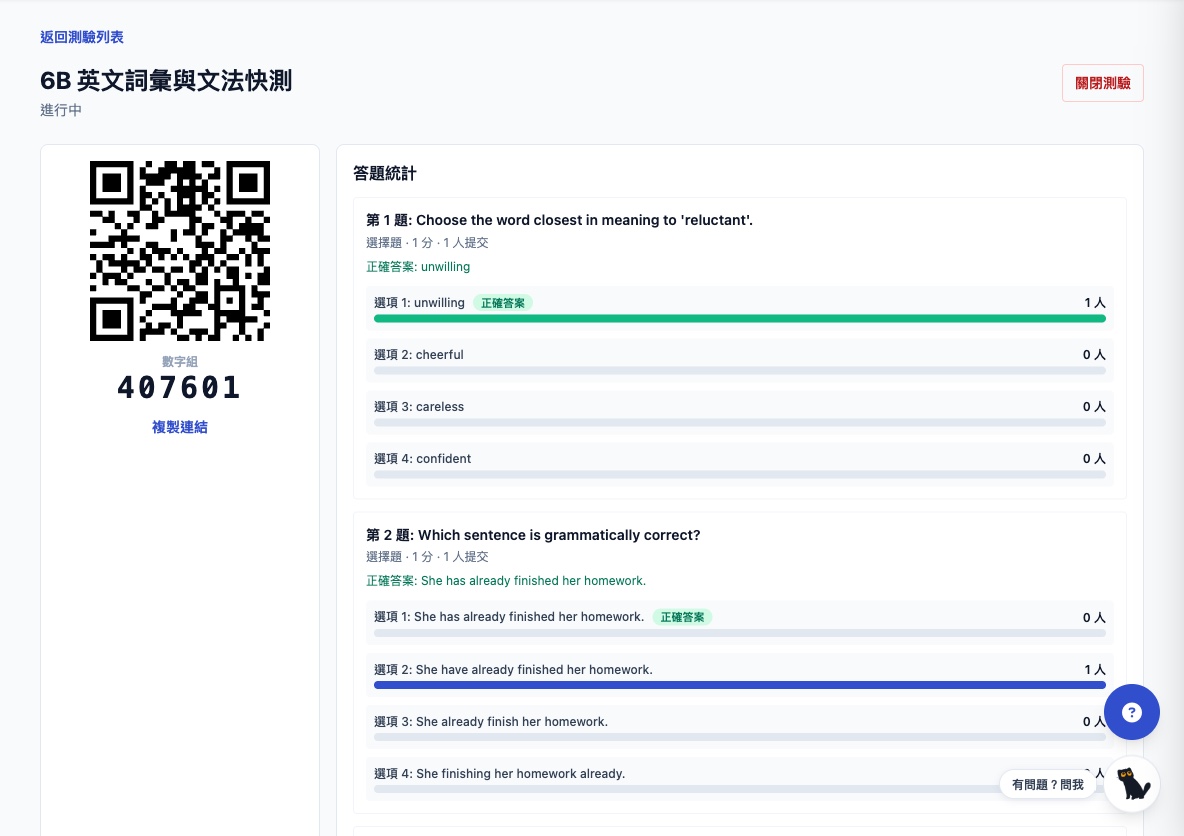Click question 2 title 'Which sentence is grammatically correct?'

533,535
